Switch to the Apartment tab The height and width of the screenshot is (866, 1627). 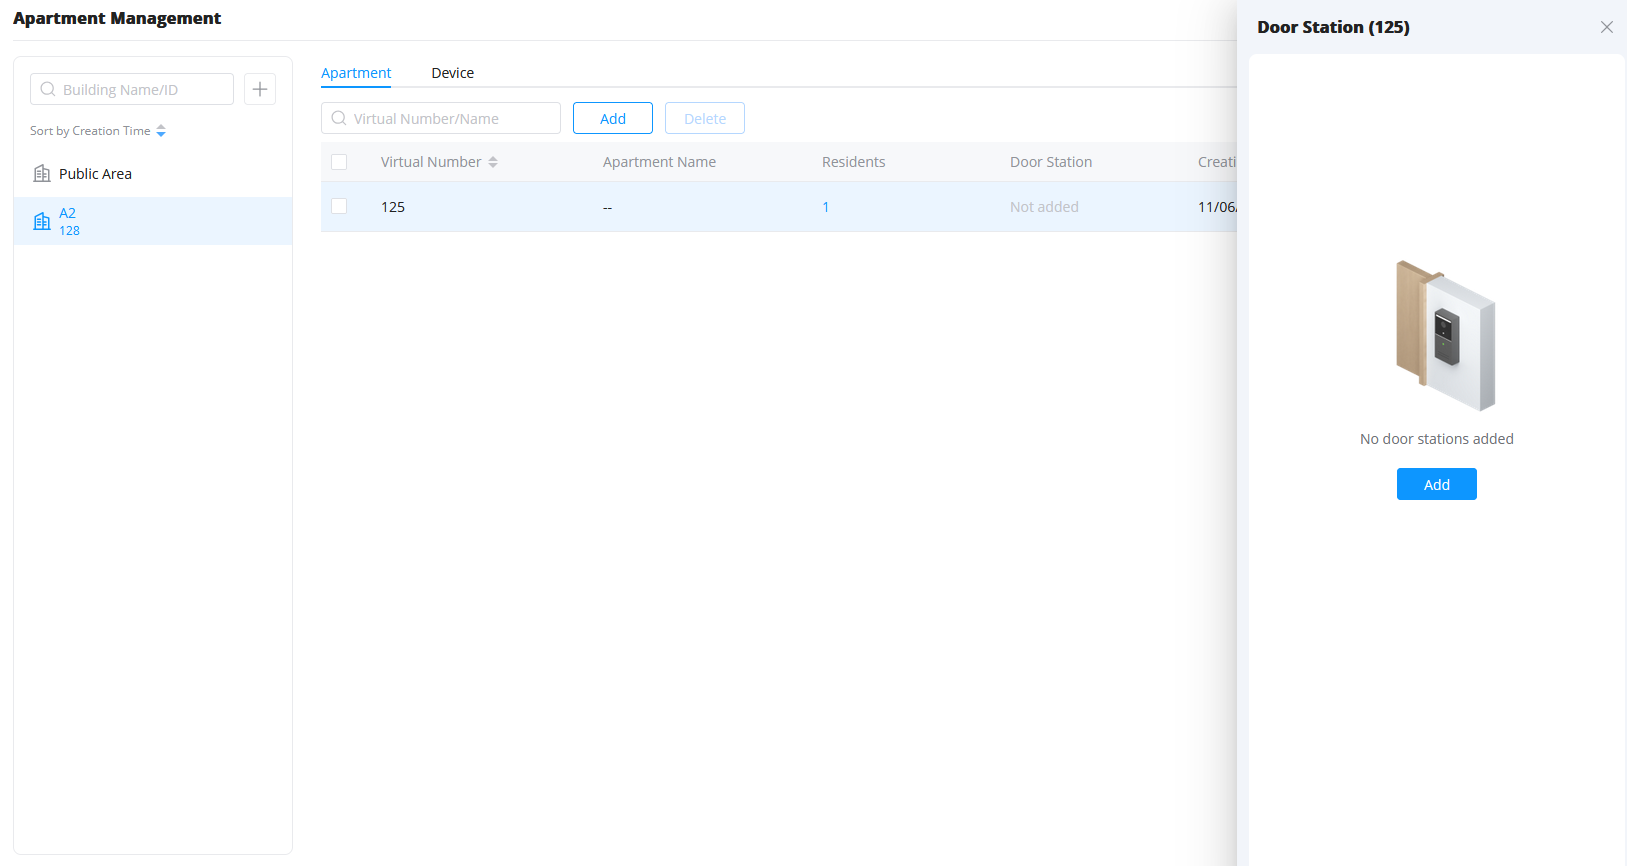(356, 73)
